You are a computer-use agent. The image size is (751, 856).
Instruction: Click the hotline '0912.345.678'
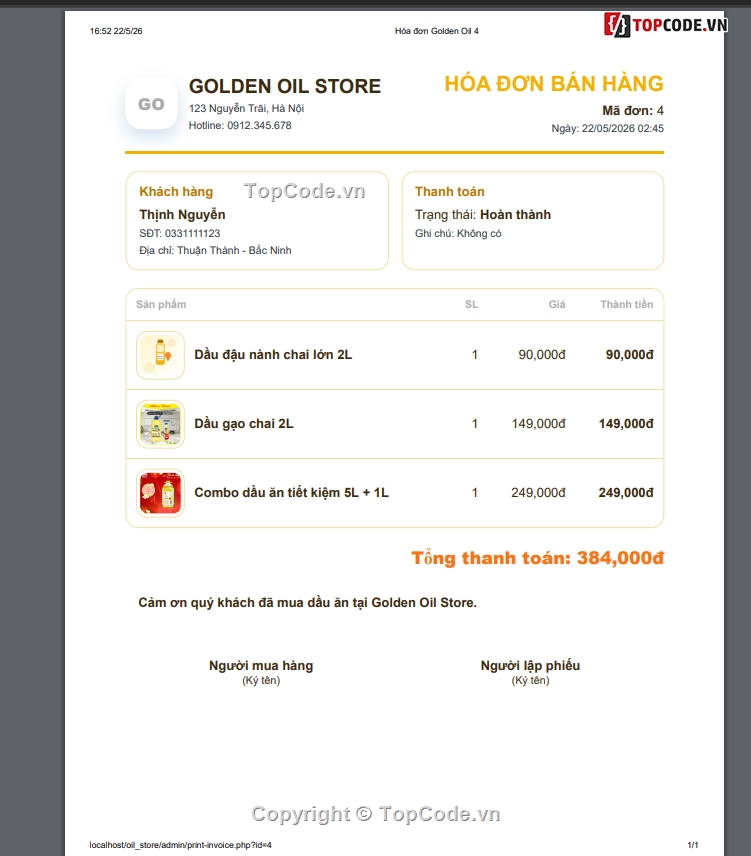259,126
